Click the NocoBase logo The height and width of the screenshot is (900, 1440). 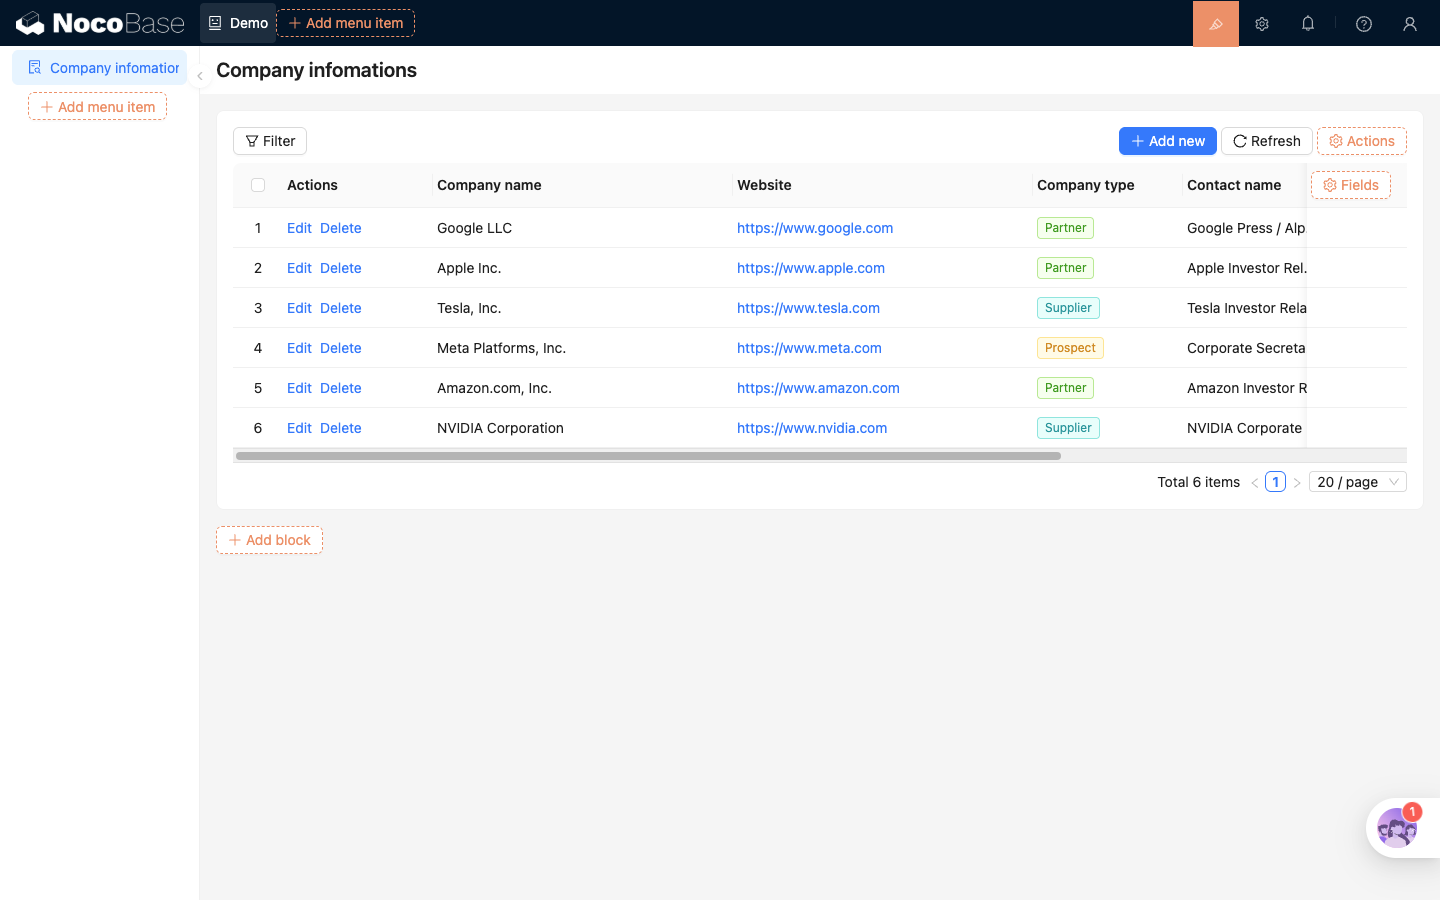[x=100, y=23]
